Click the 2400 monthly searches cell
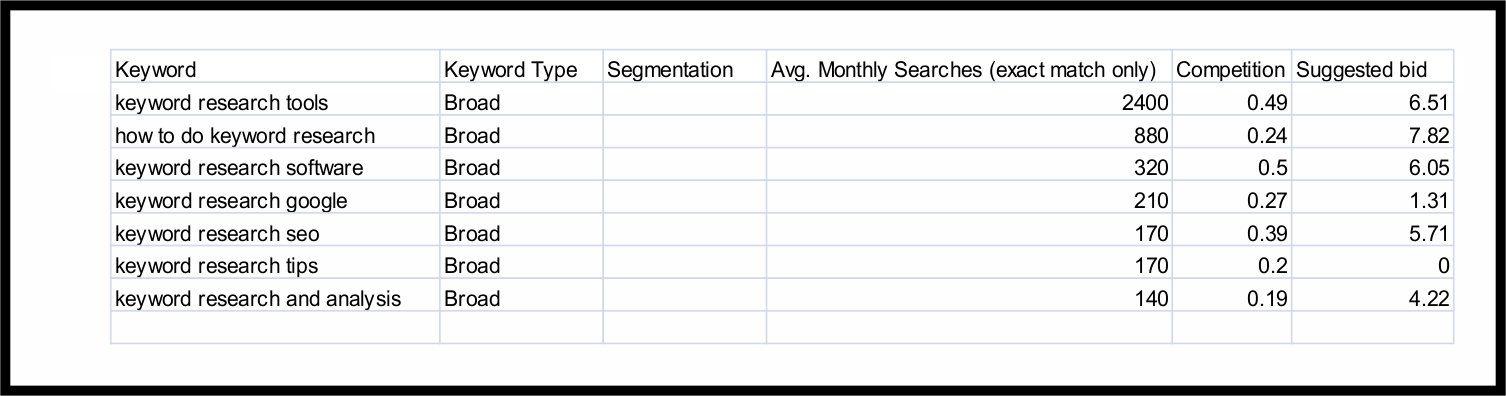The width and height of the screenshot is (1506, 396). click(969, 102)
